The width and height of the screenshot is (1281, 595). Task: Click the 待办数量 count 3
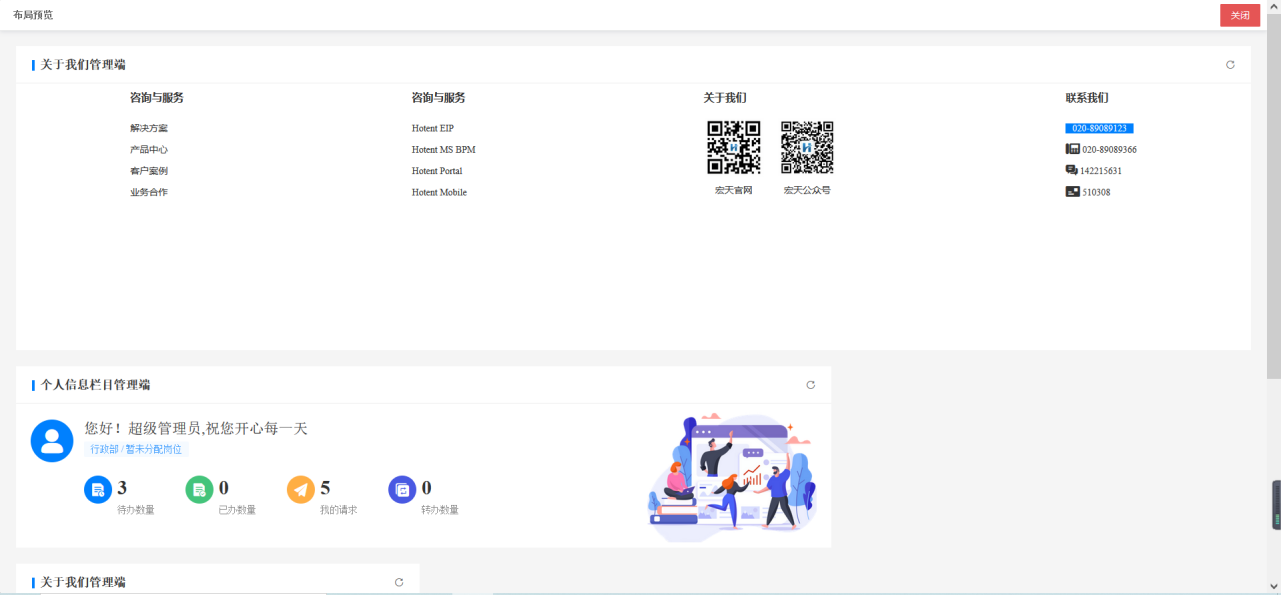click(122, 488)
